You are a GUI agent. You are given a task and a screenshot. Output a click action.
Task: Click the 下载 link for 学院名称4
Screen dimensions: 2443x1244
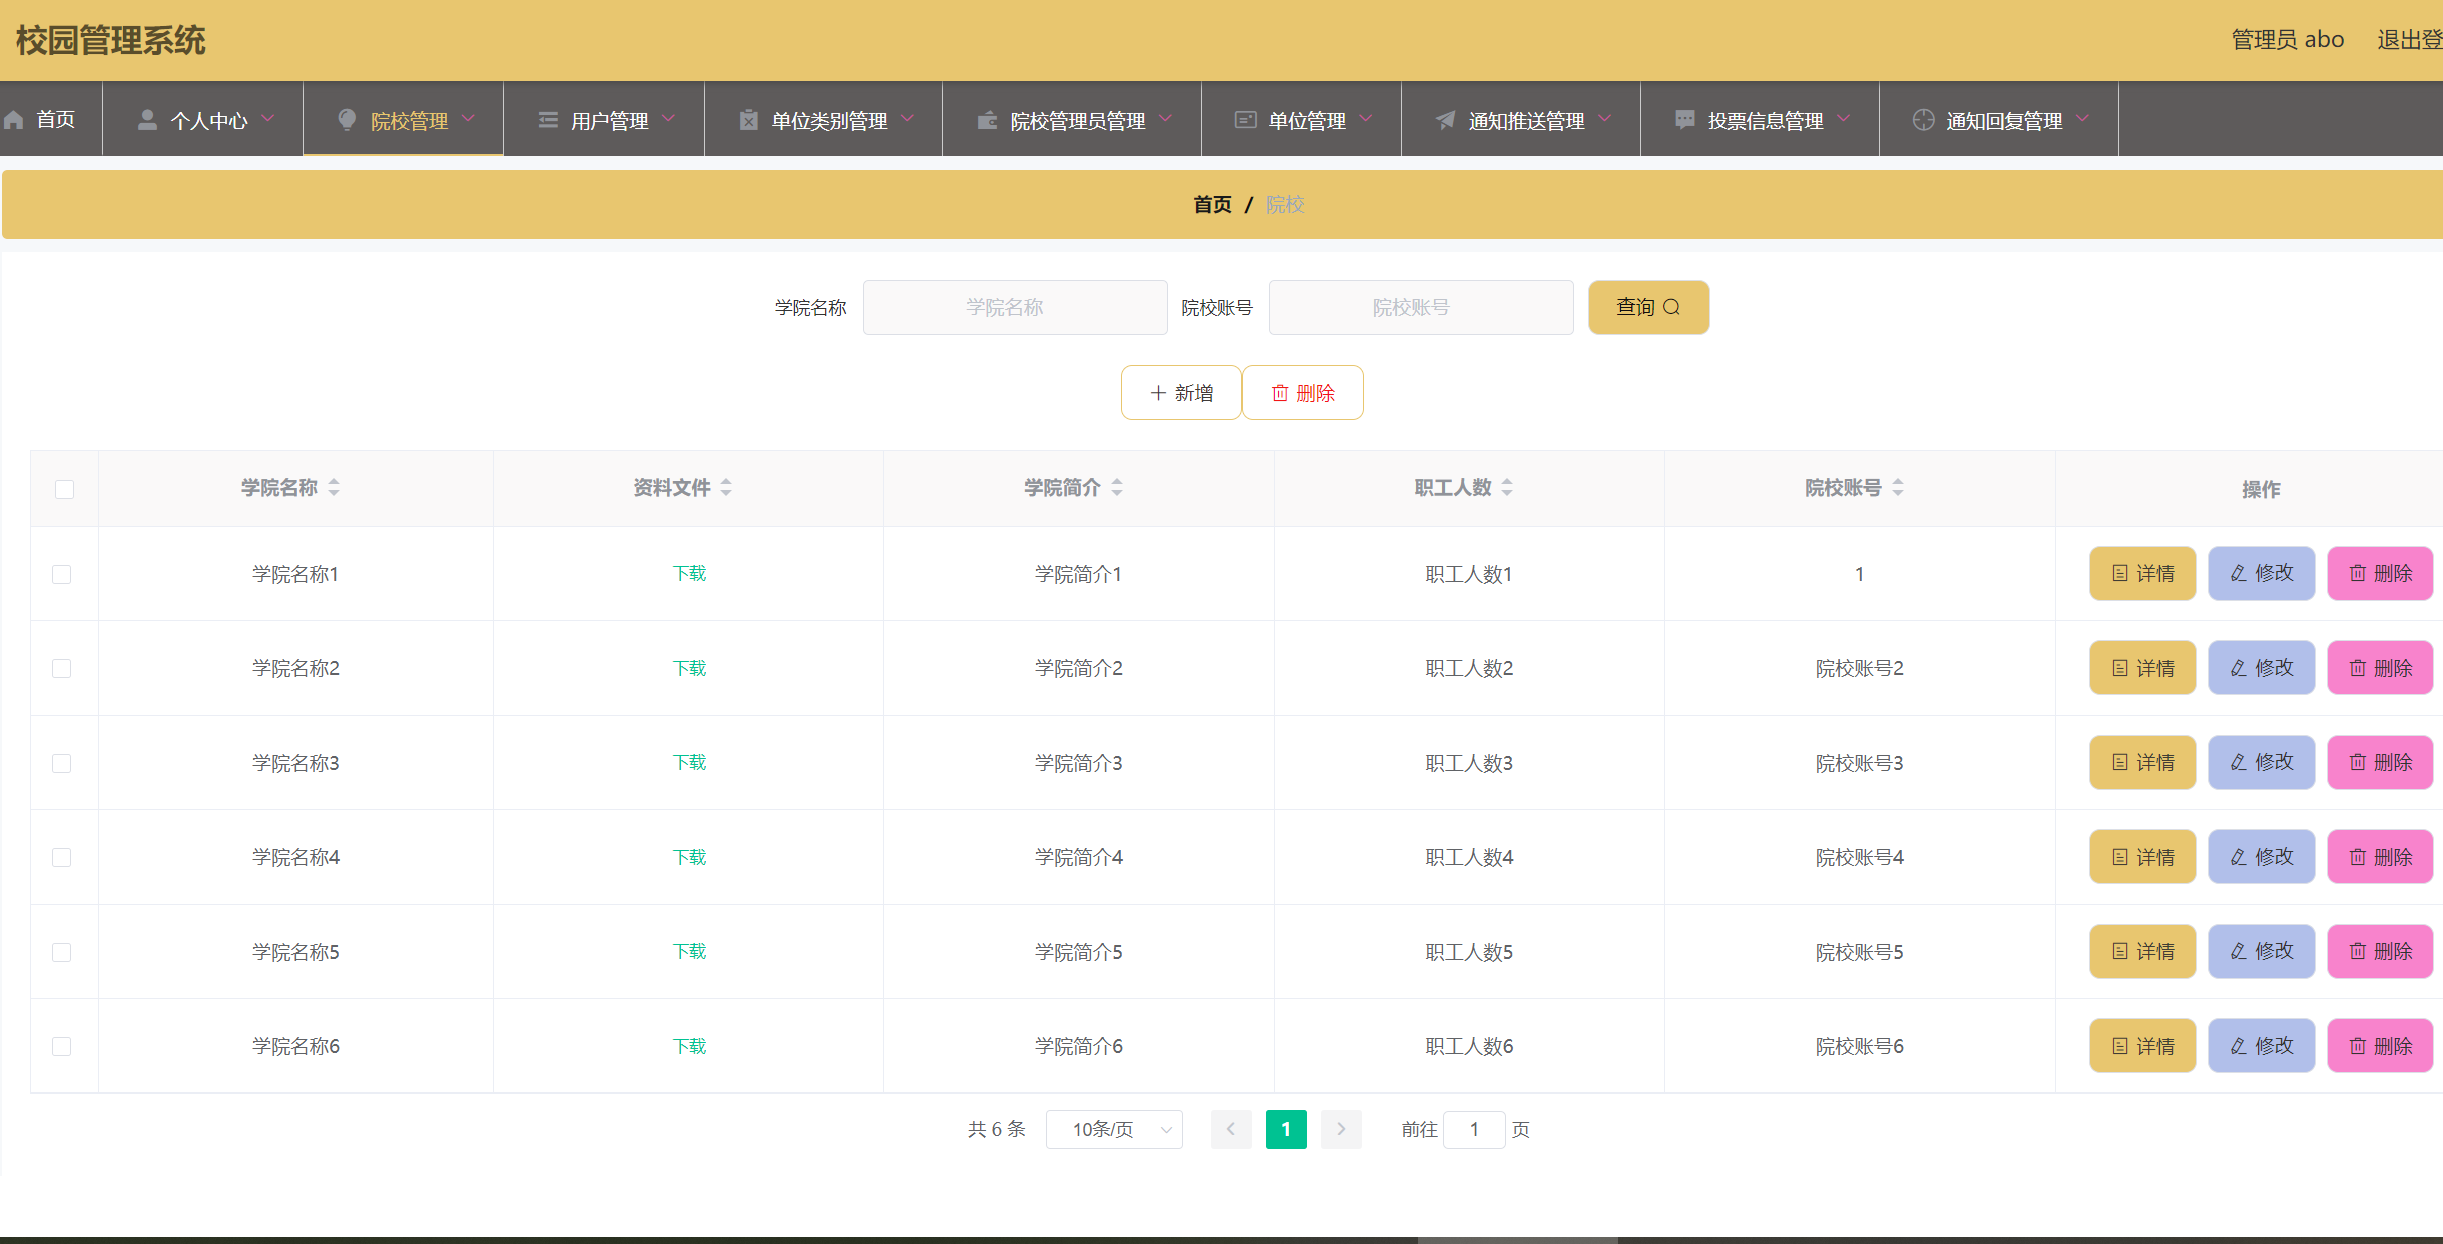pyautogui.click(x=689, y=857)
